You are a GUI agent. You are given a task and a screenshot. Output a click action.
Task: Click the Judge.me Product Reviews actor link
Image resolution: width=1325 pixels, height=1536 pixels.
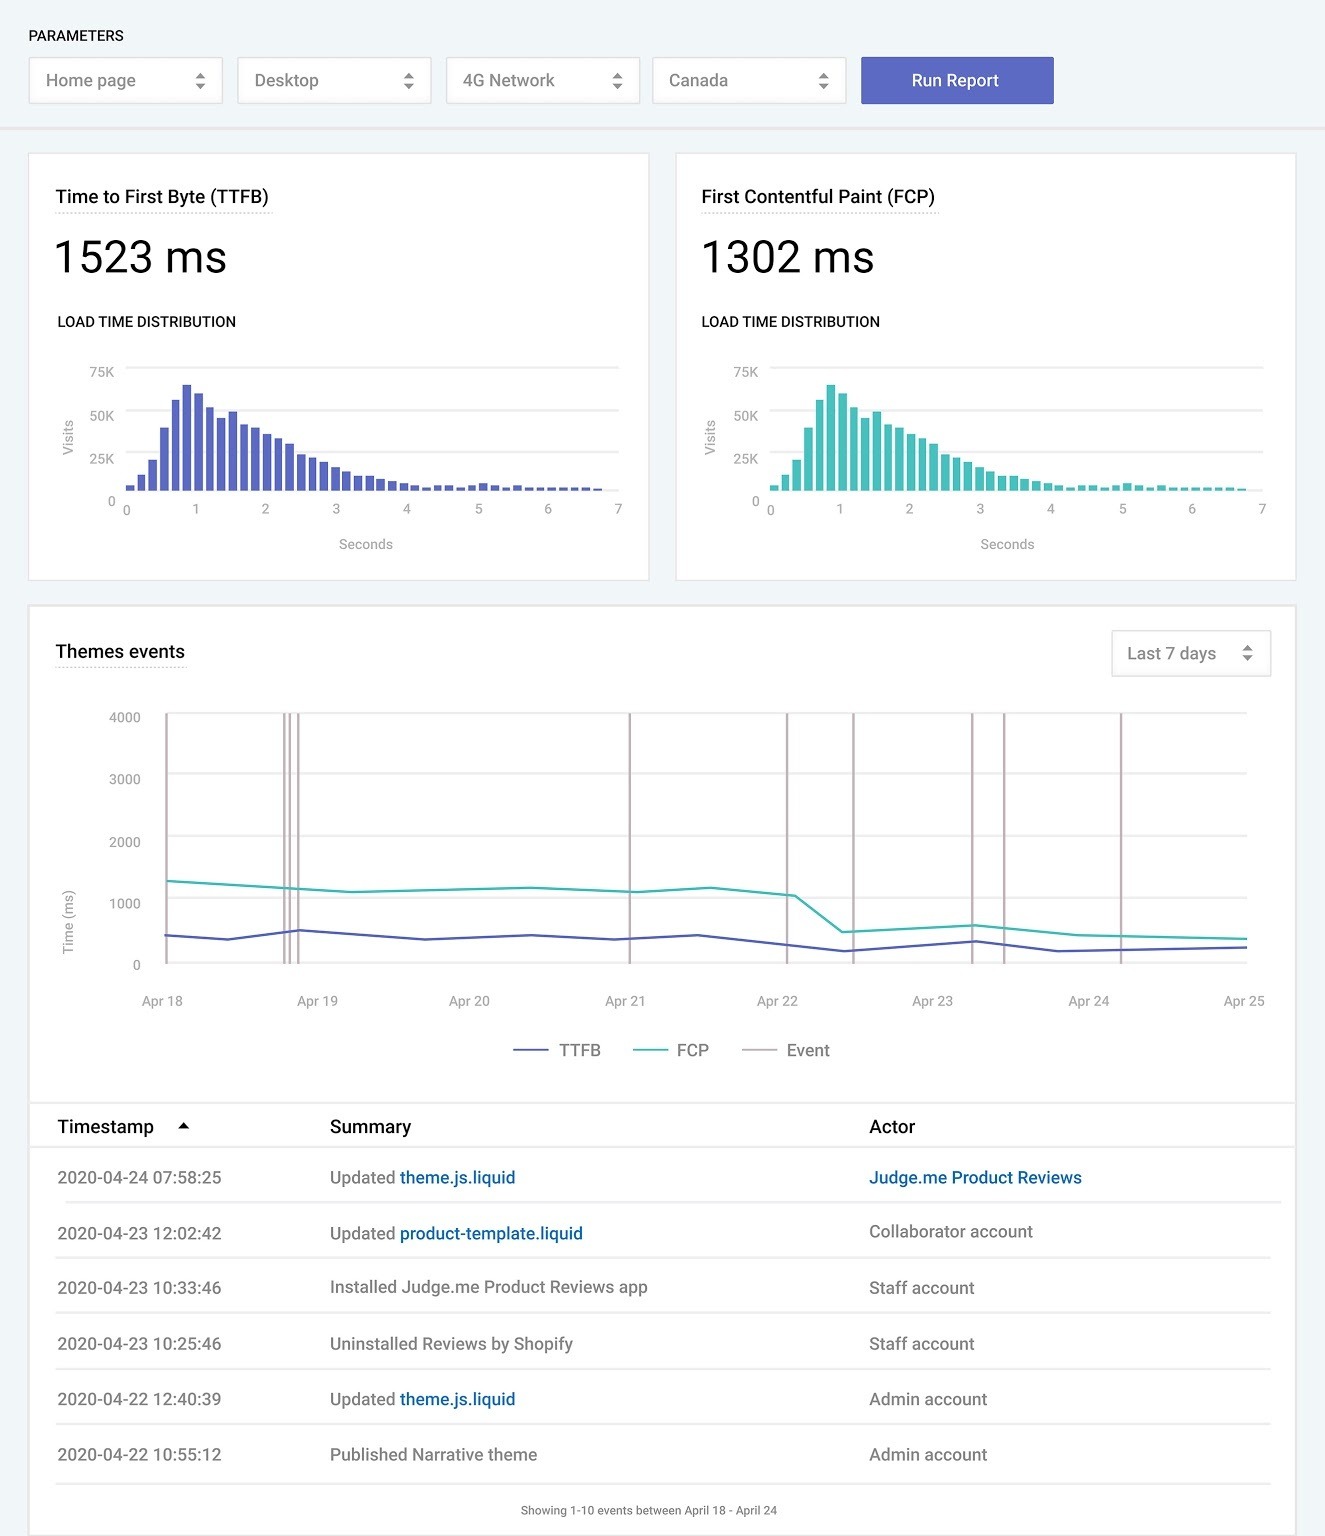975,1177
